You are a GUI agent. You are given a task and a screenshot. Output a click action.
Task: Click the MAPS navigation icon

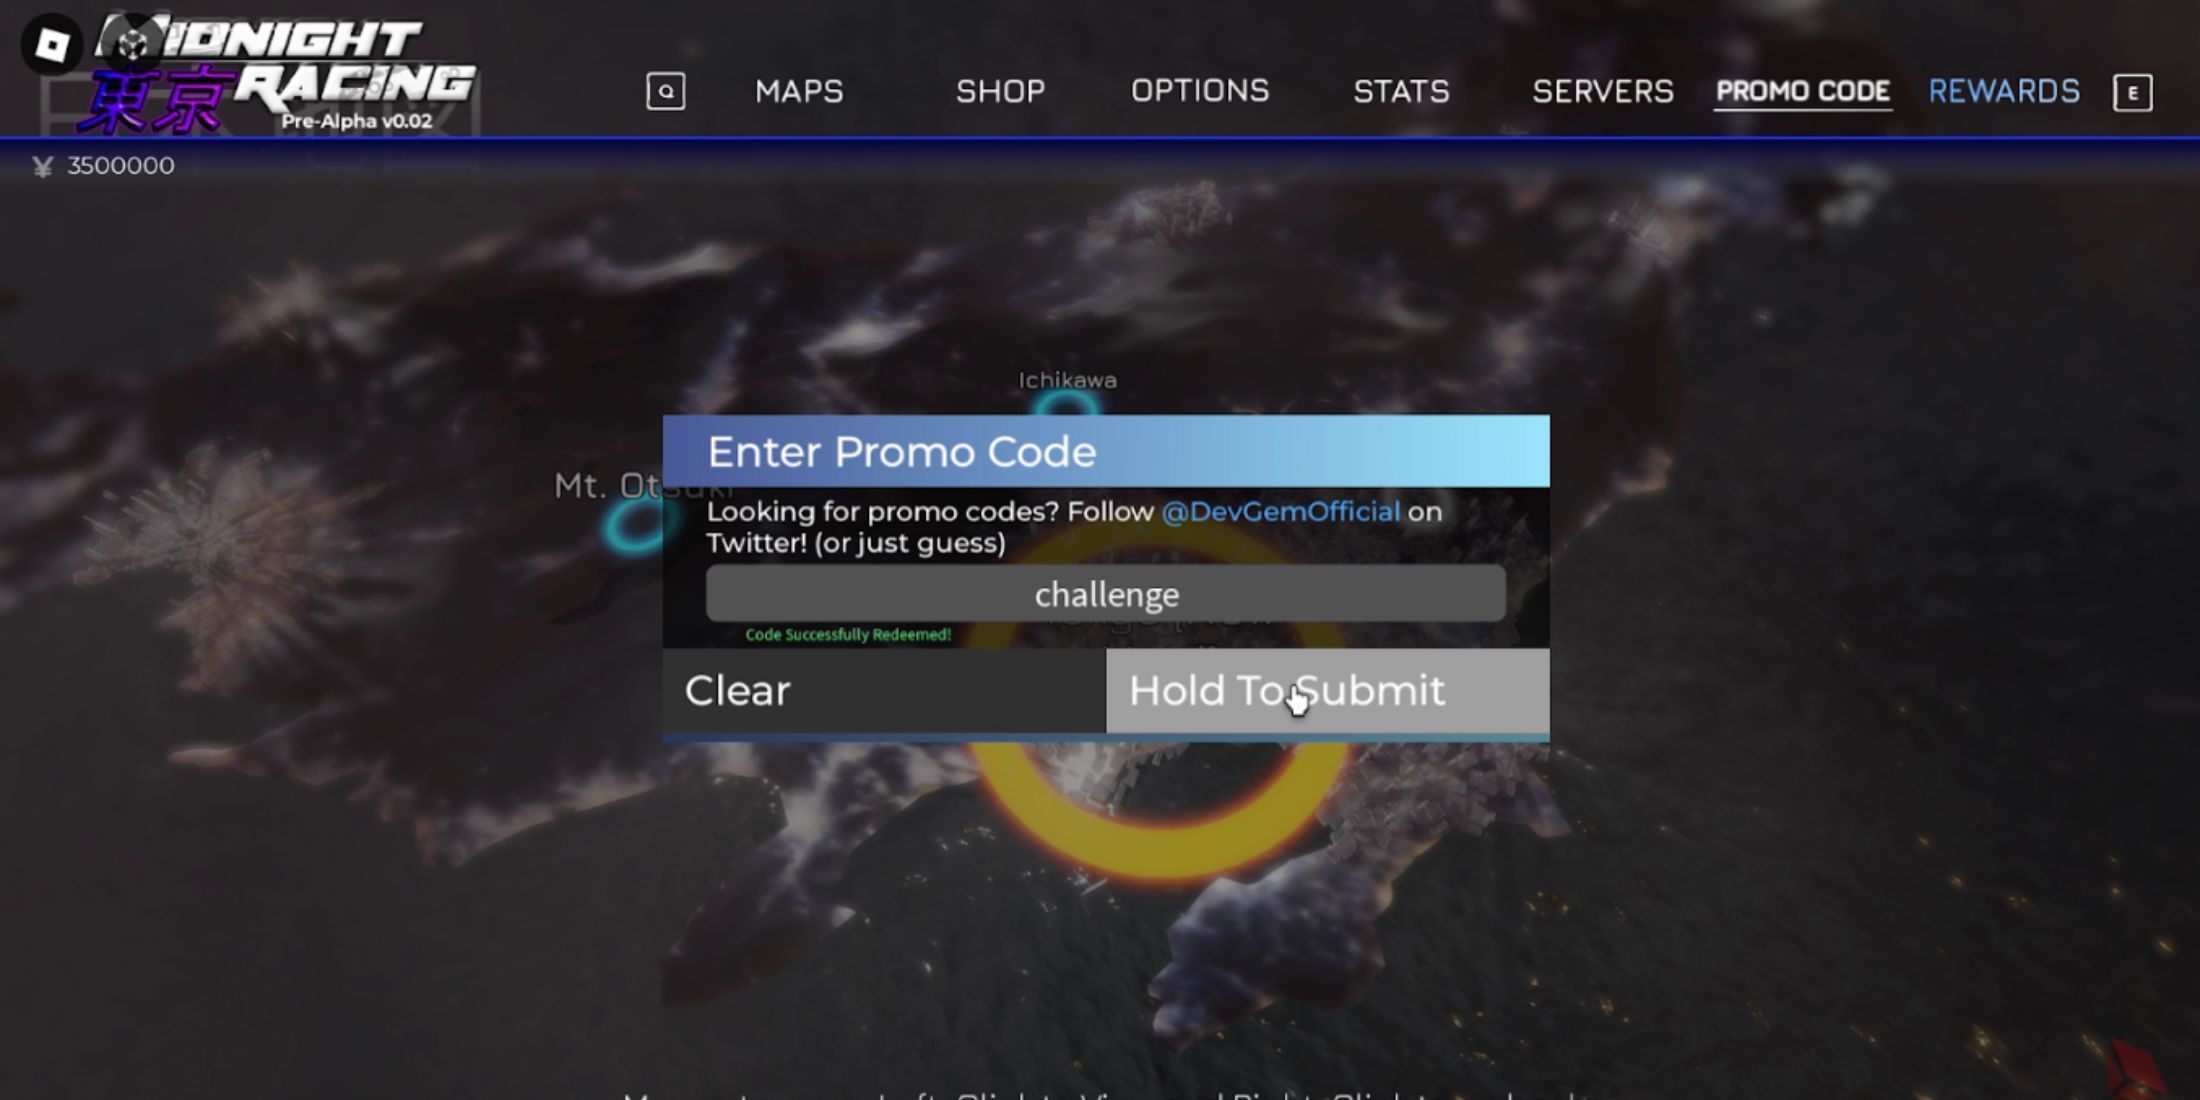coord(798,91)
